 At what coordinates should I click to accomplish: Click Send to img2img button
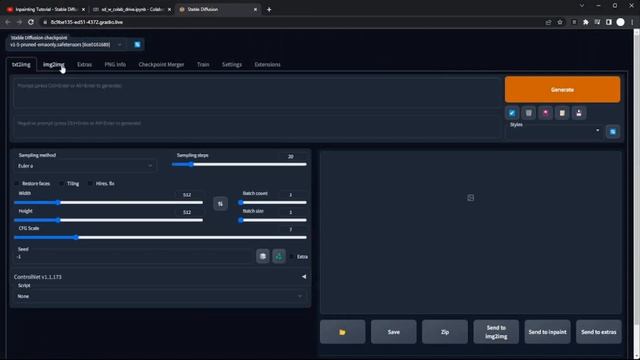(x=496, y=332)
